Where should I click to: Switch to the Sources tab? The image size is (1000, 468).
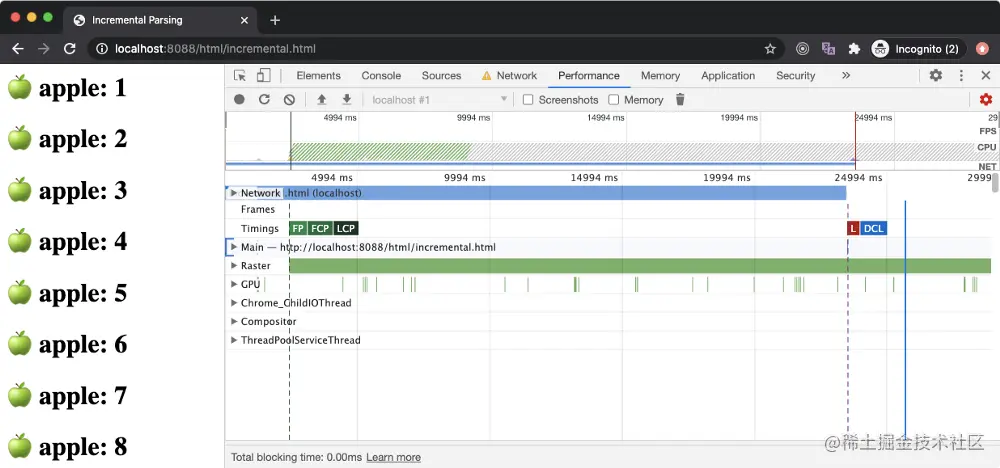coord(441,75)
